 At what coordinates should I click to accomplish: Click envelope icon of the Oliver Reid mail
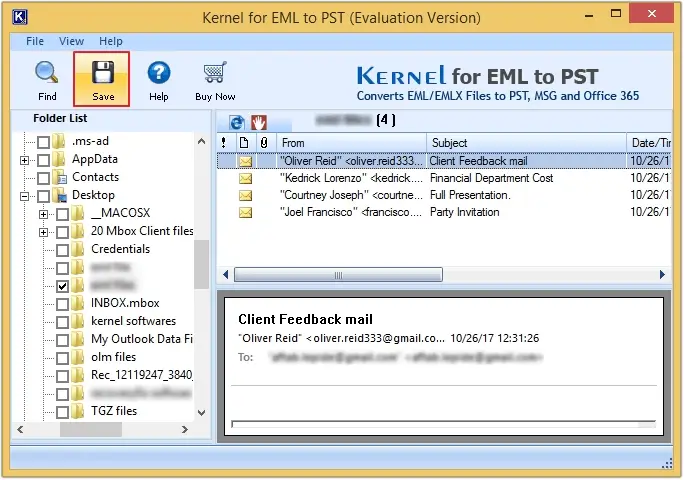point(246,161)
